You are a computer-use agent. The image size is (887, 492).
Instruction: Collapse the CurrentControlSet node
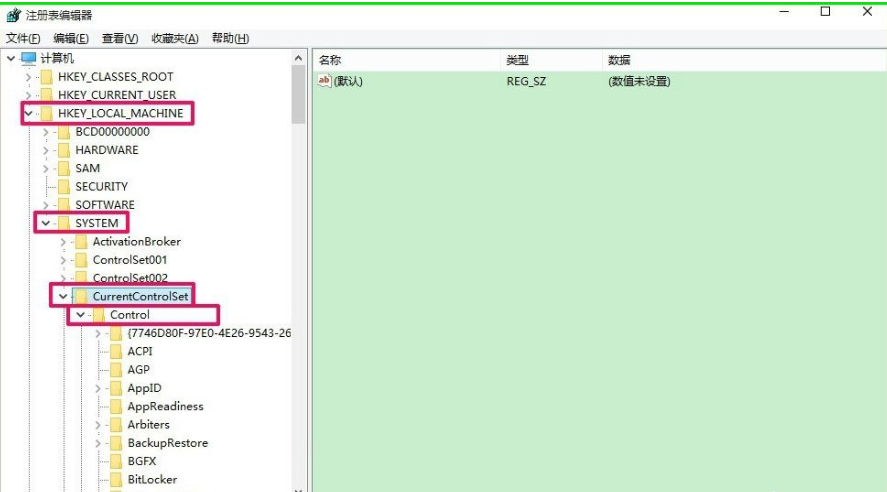[63, 297]
